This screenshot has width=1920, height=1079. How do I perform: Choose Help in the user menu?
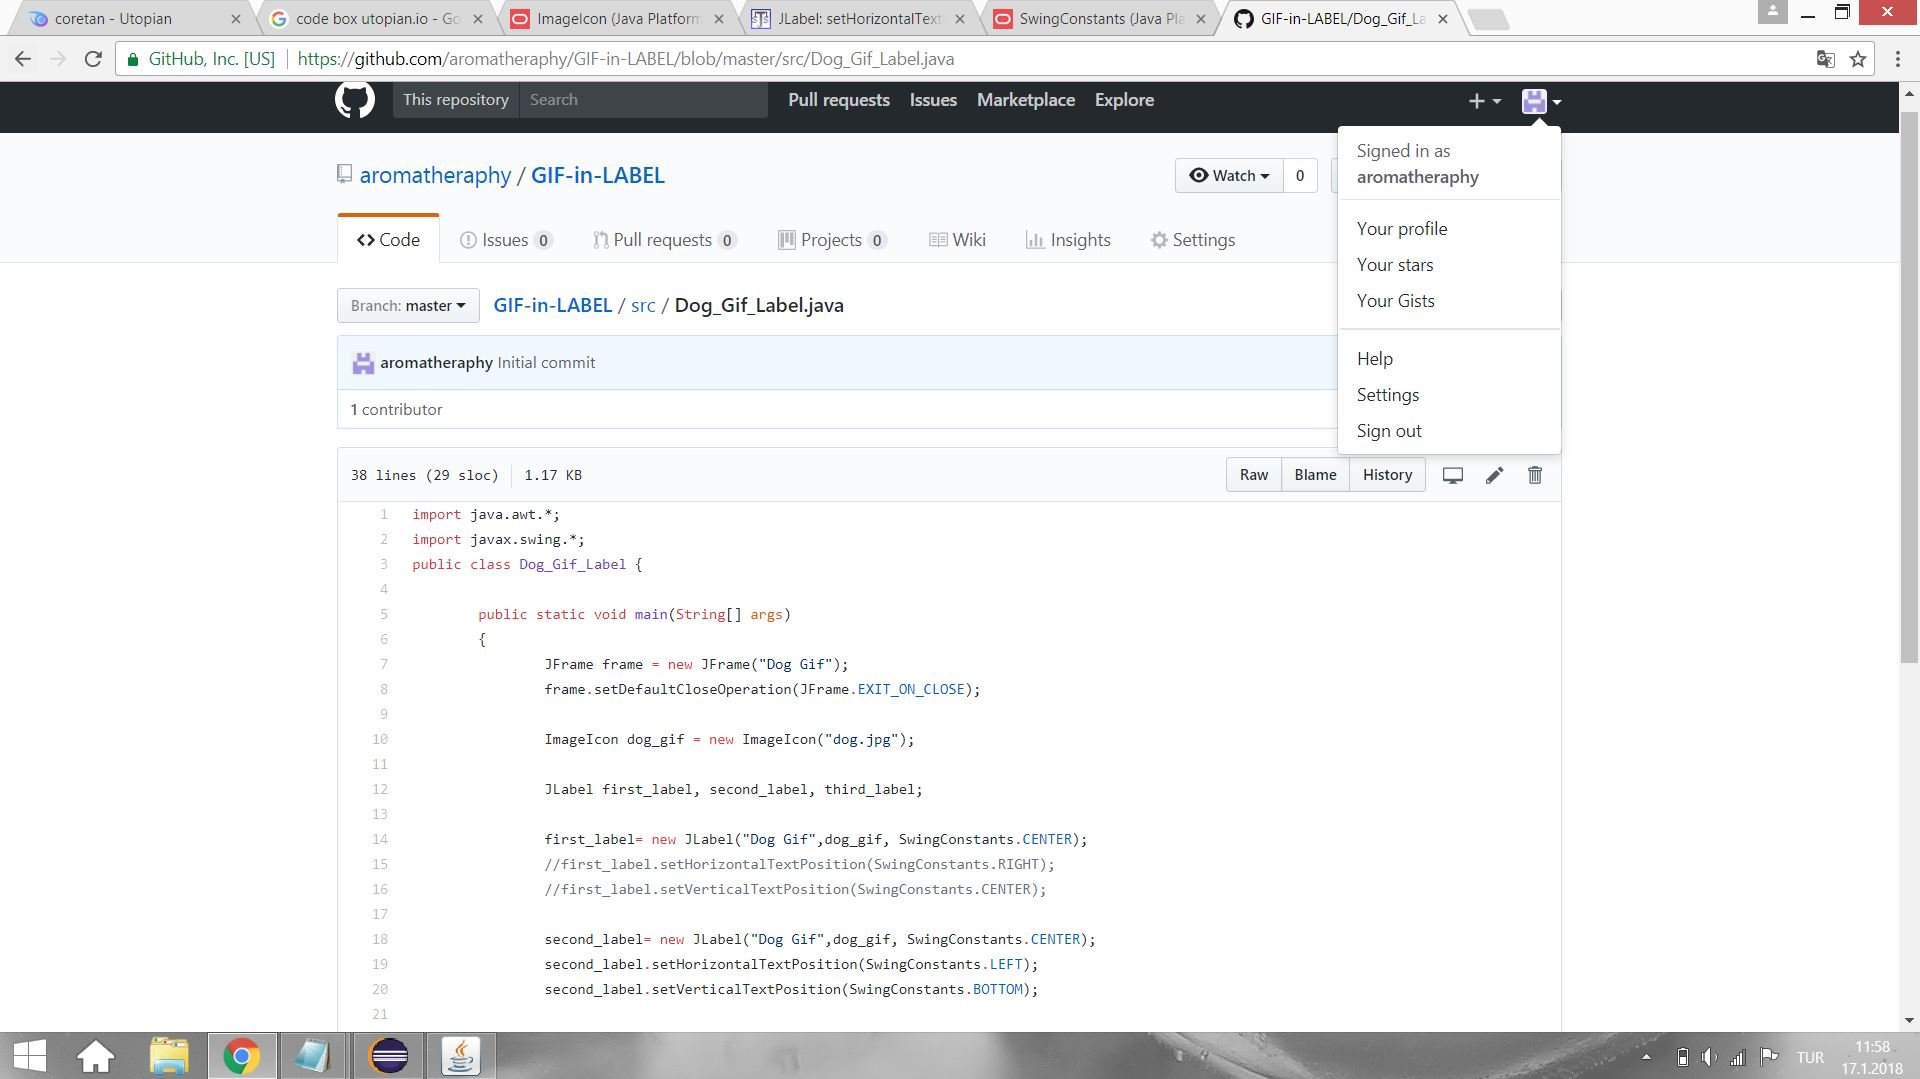point(1449,359)
